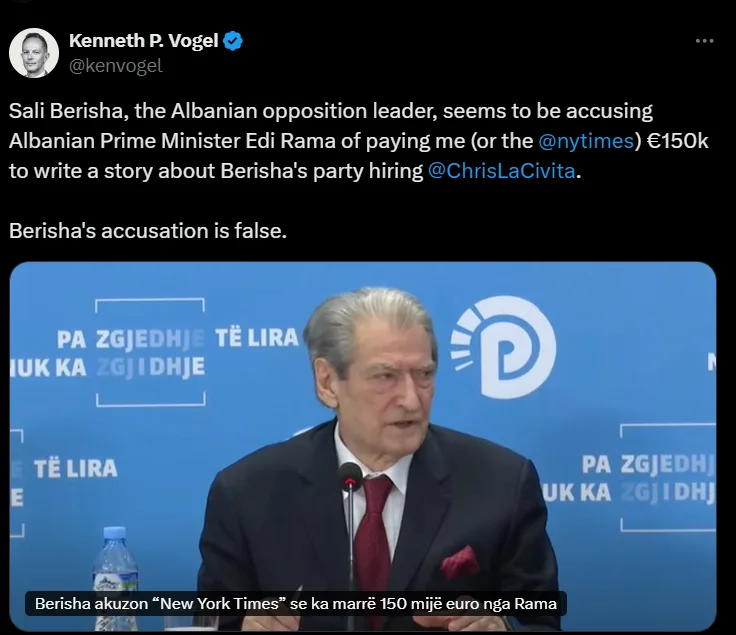Open the @nytimes mention link
The width and height of the screenshot is (736, 635).
[586, 141]
